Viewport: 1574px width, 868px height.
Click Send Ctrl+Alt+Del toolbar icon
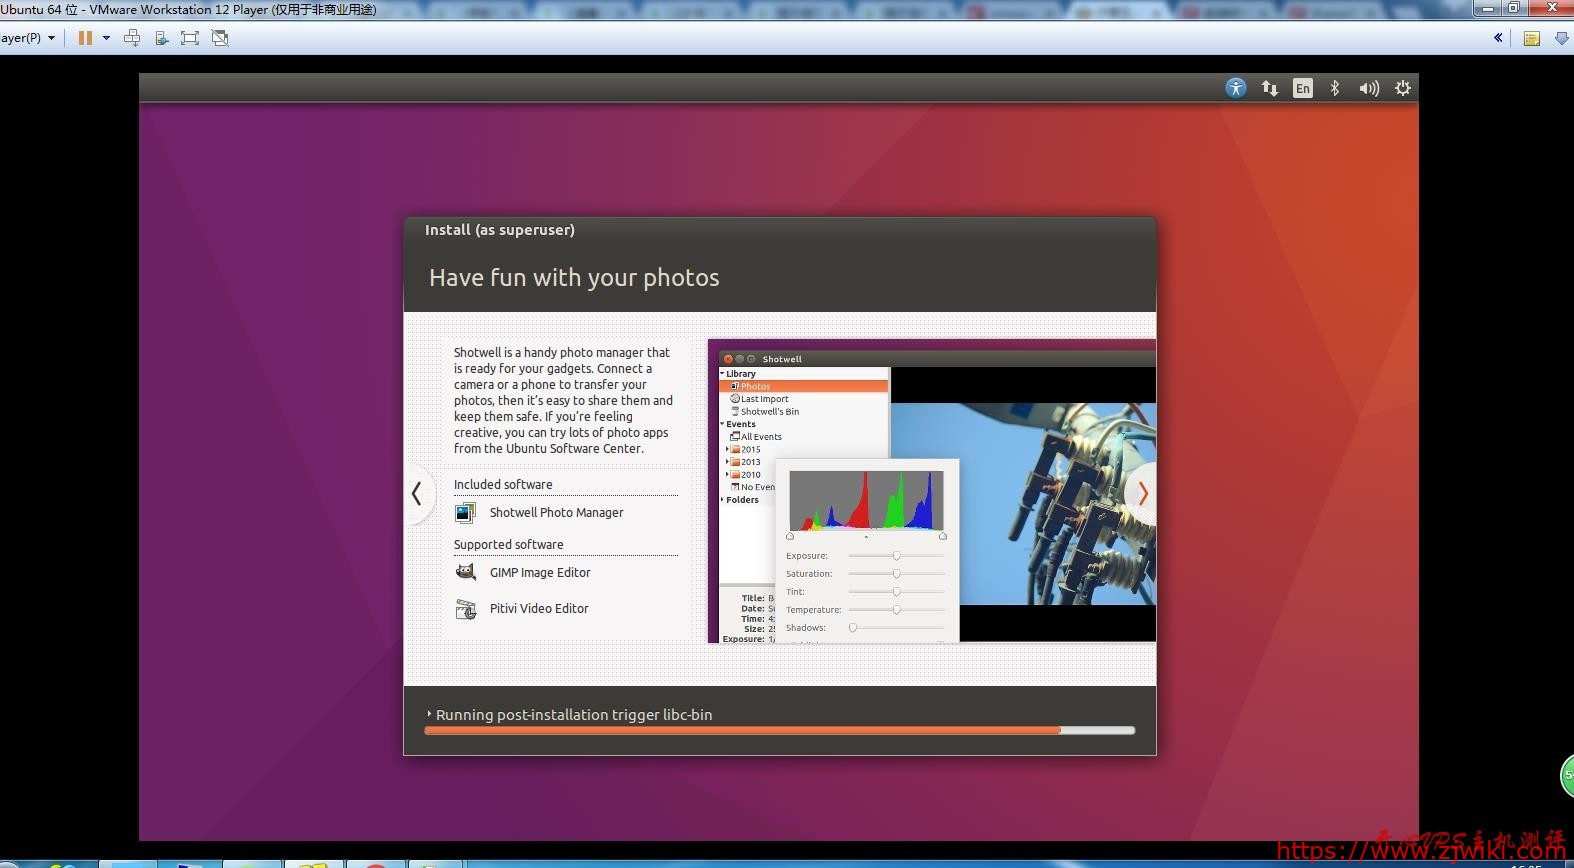[132, 38]
